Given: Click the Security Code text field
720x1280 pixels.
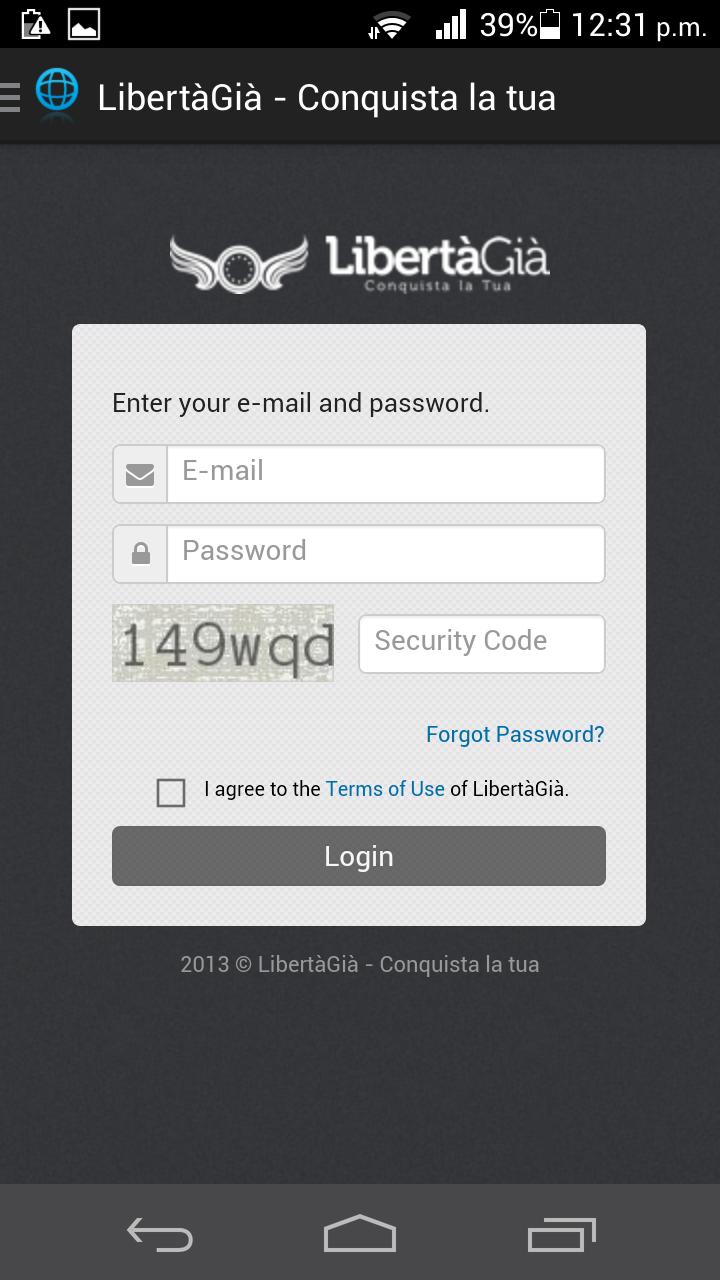Looking at the screenshot, I should [x=482, y=643].
